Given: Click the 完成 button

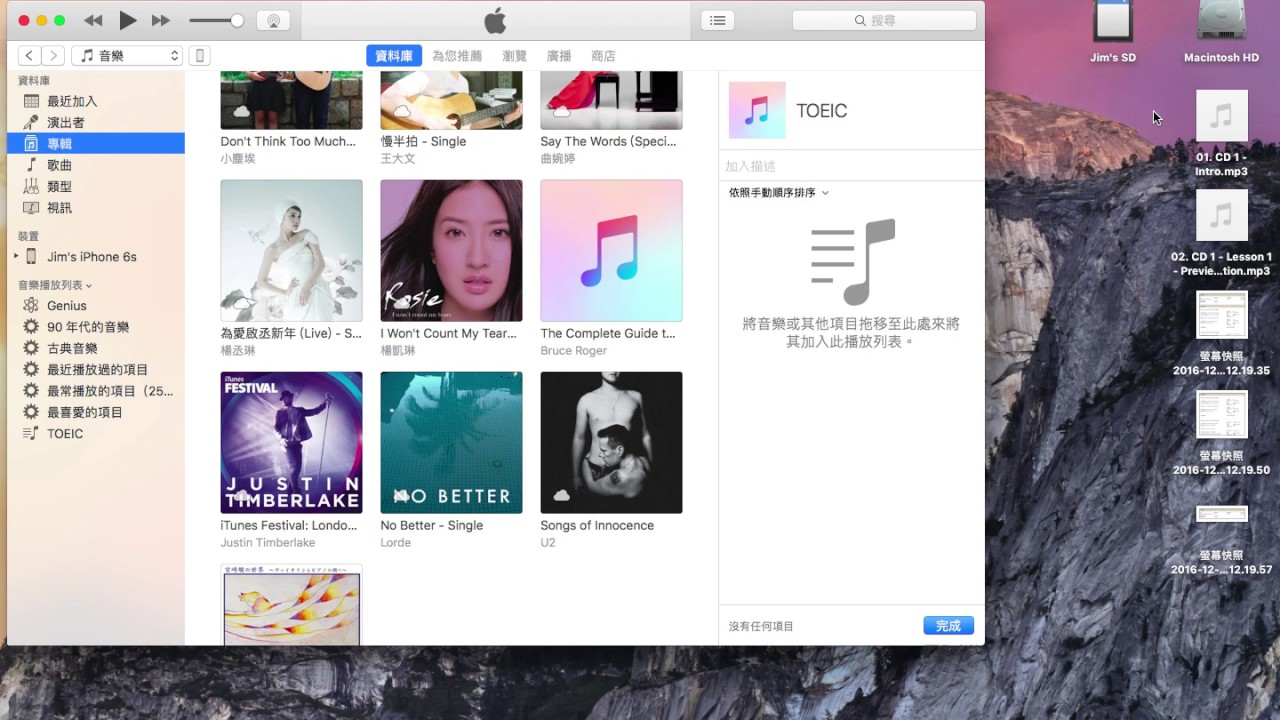Looking at the screenshot, I should click(x=948, y=626).
